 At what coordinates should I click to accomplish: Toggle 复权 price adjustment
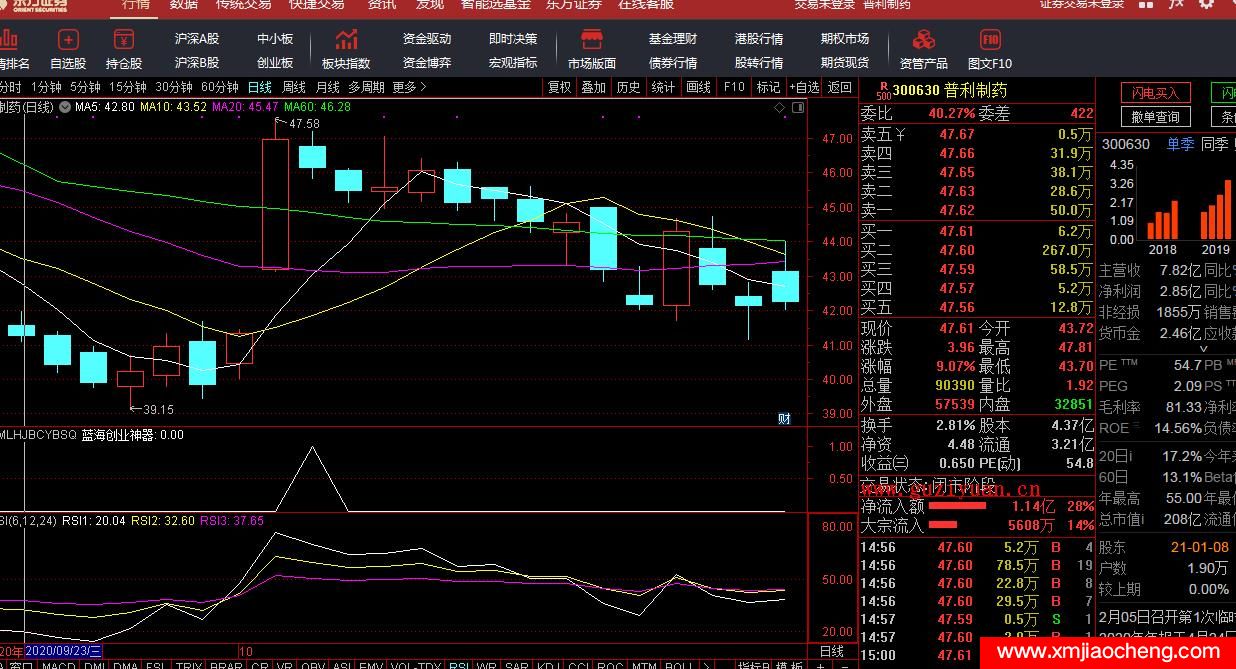click(x=560, y=87)
